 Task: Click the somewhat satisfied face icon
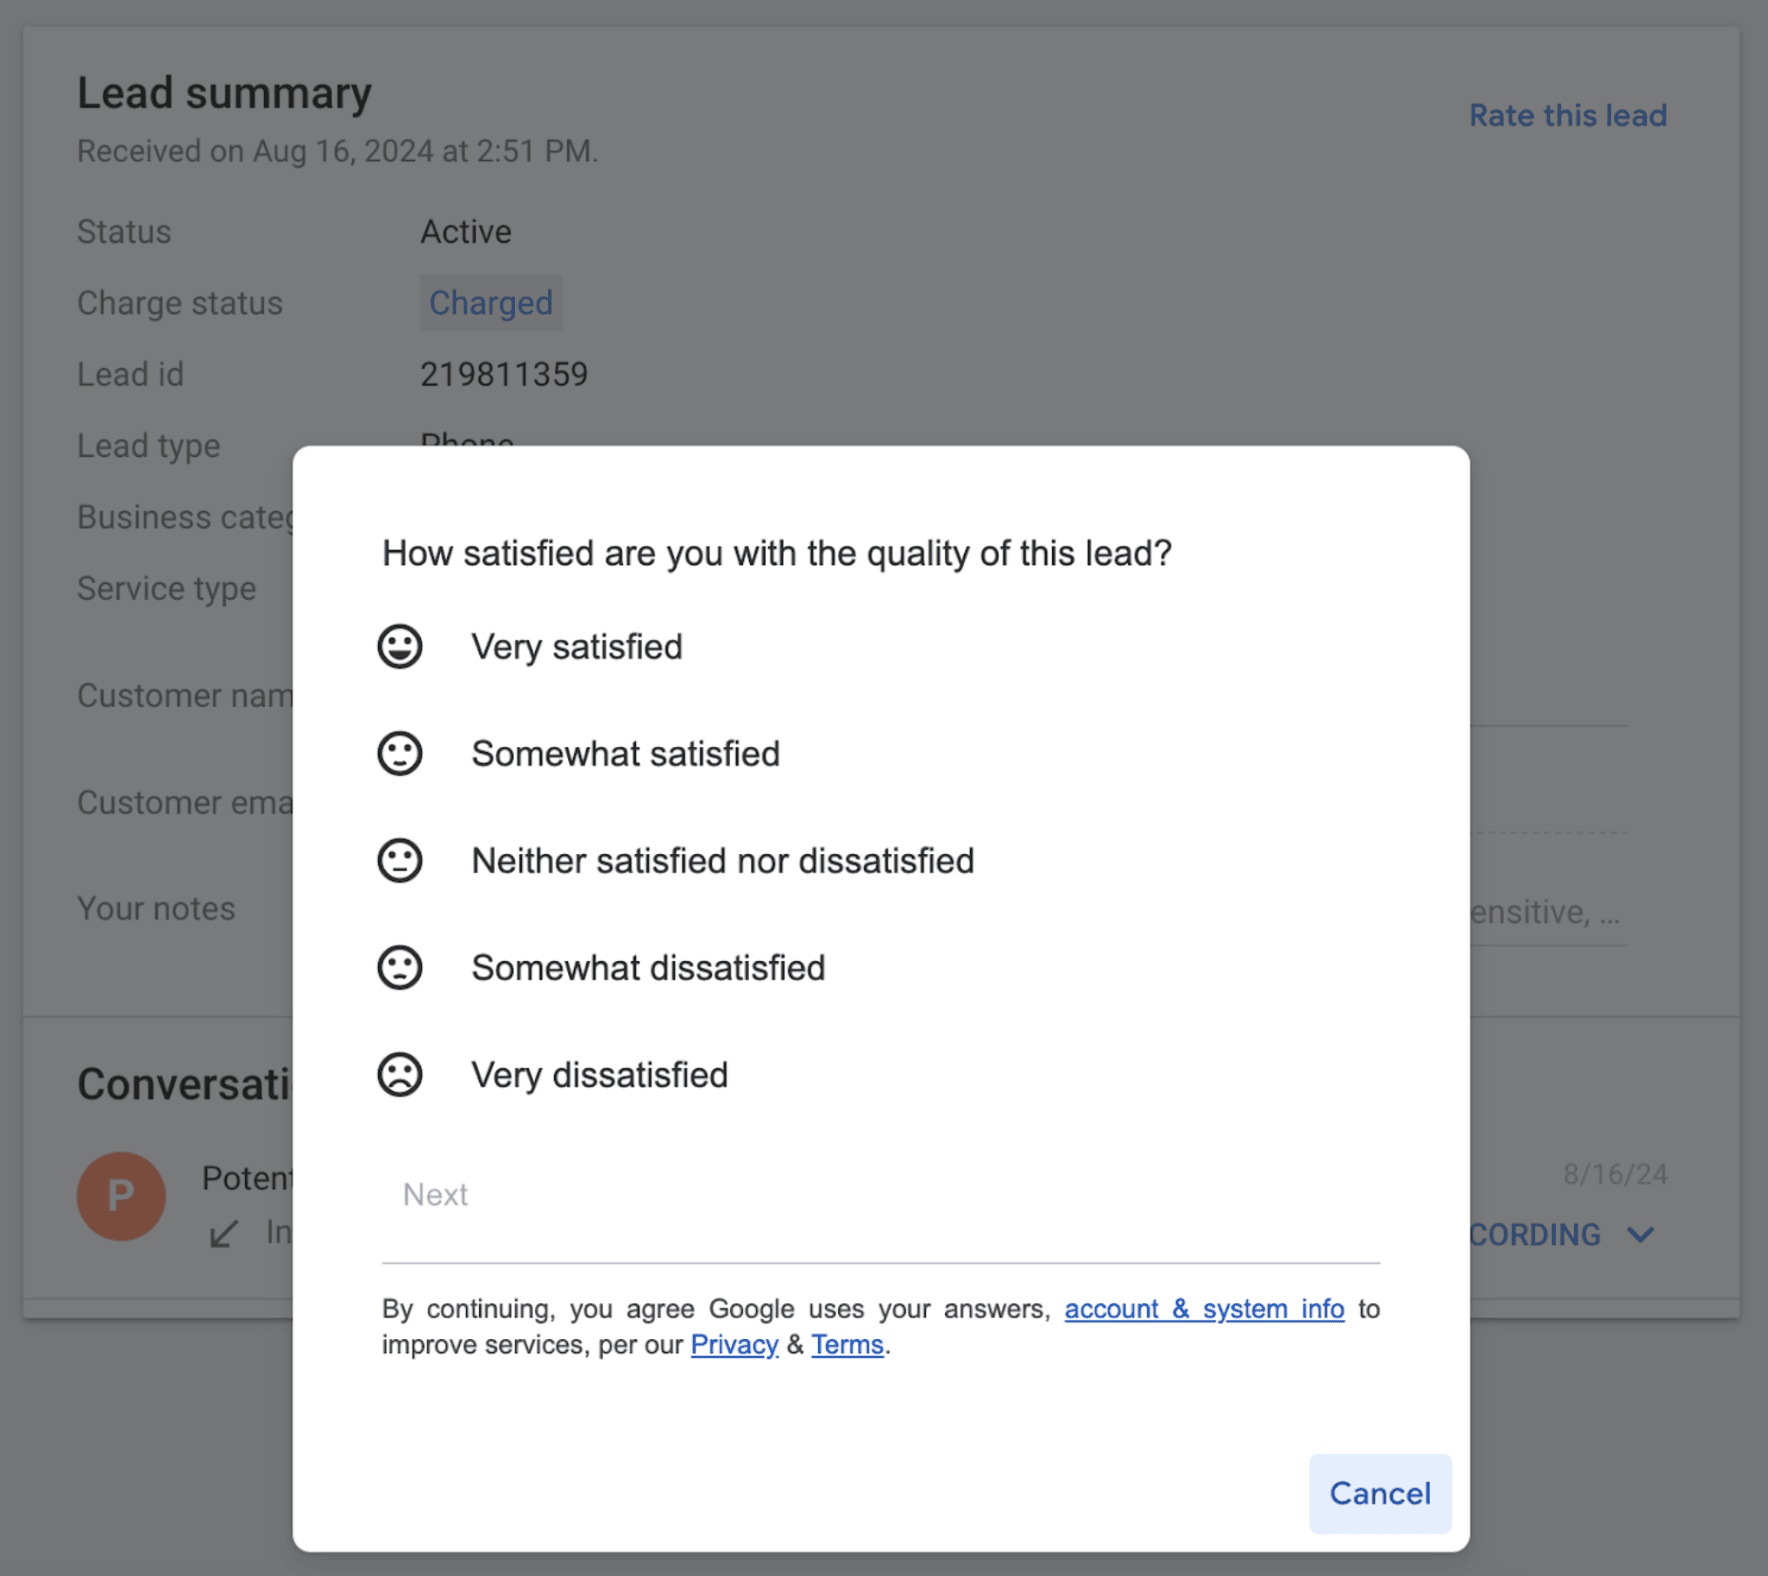pos(399,753)
